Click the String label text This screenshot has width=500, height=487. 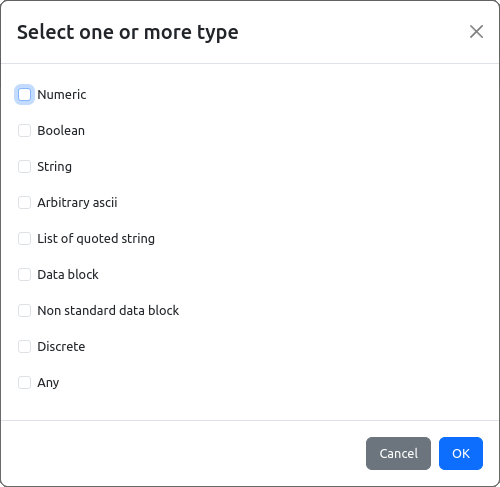(54, 167)
